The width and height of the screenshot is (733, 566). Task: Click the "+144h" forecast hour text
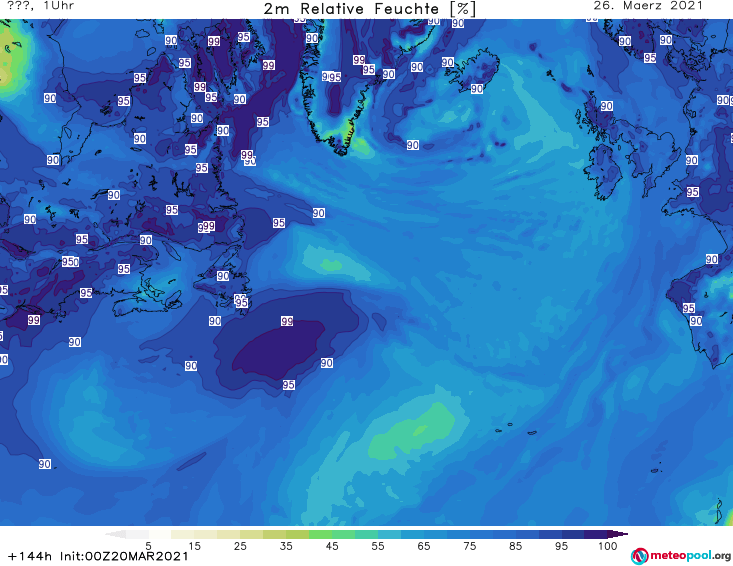tap(30, 556)
